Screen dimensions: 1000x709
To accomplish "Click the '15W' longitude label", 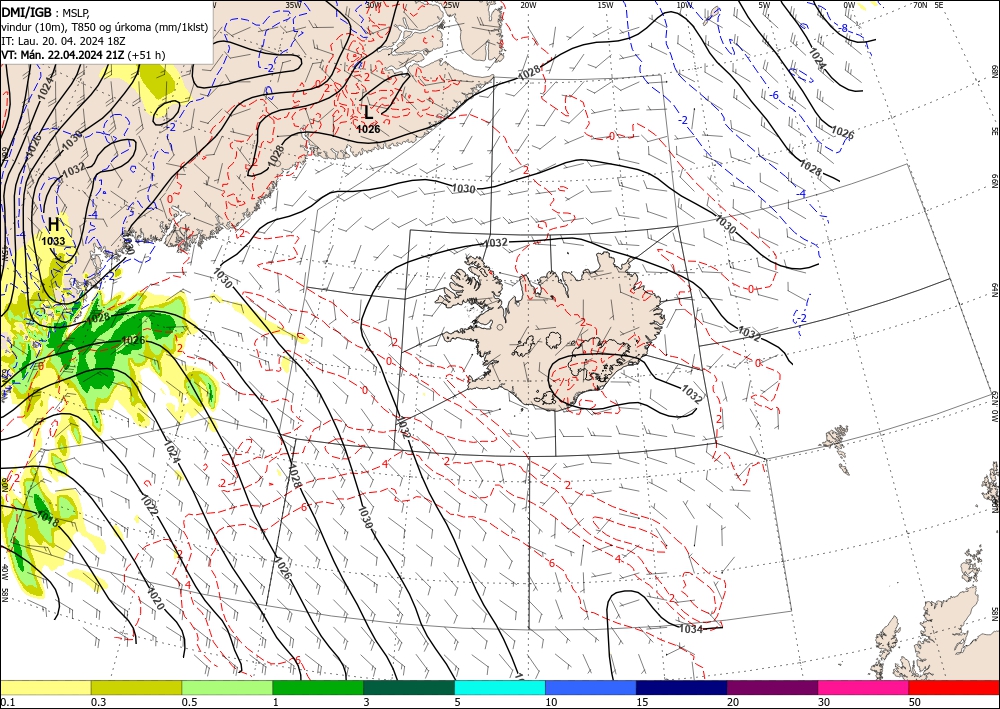I will pyautogui.click(x=606, y=5).
